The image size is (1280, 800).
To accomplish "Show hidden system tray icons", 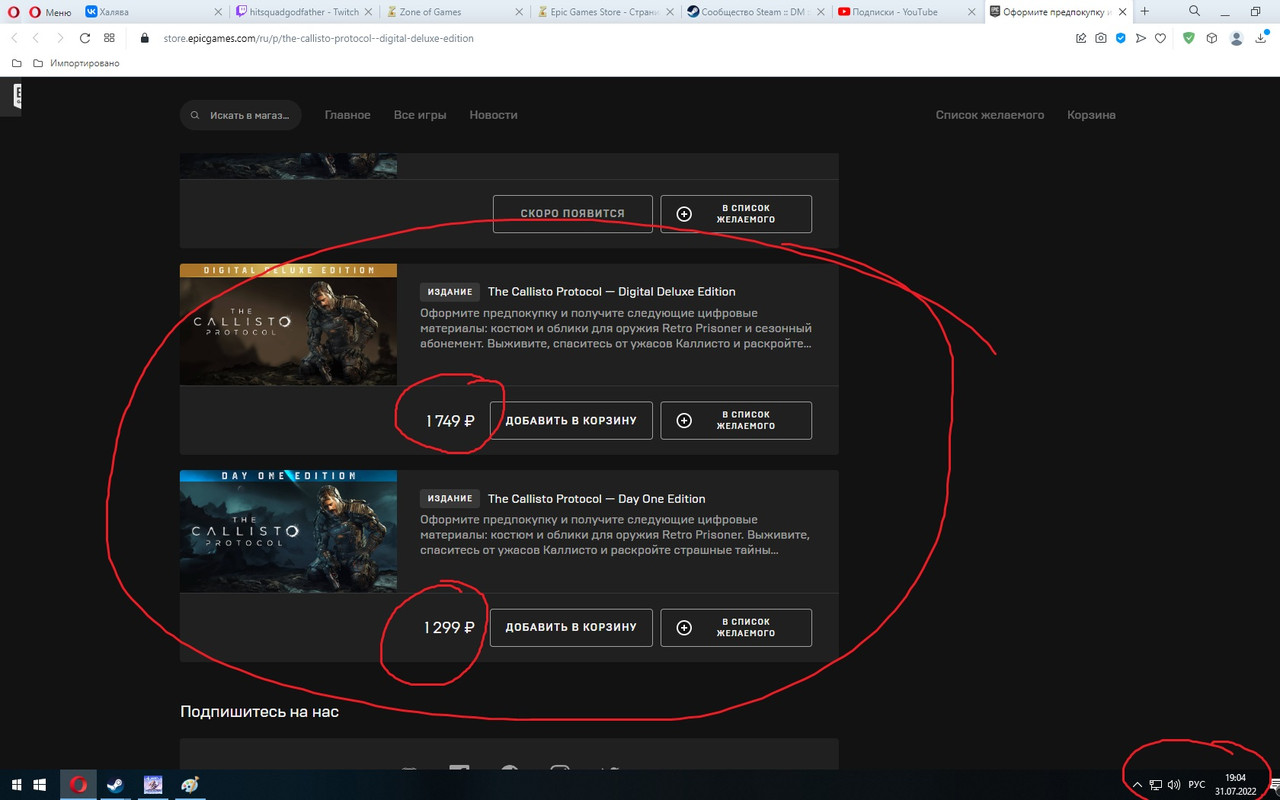I will coord(1137,785).
